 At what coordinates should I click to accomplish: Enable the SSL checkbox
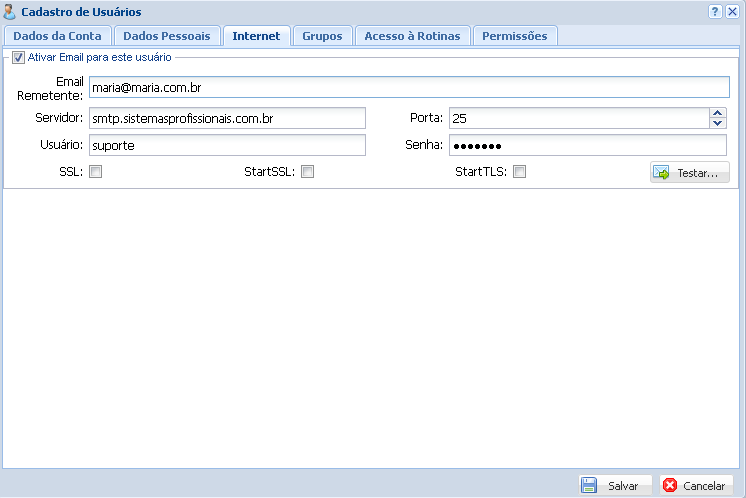pos(96,172)
